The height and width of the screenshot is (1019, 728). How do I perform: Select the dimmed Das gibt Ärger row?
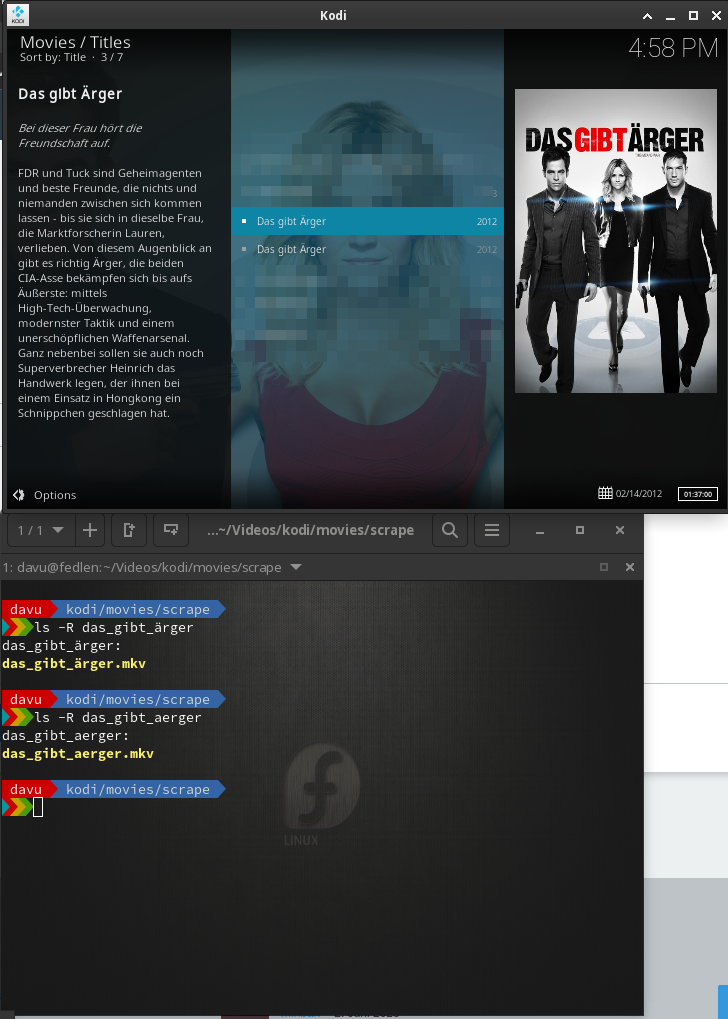tap(367, 249)
